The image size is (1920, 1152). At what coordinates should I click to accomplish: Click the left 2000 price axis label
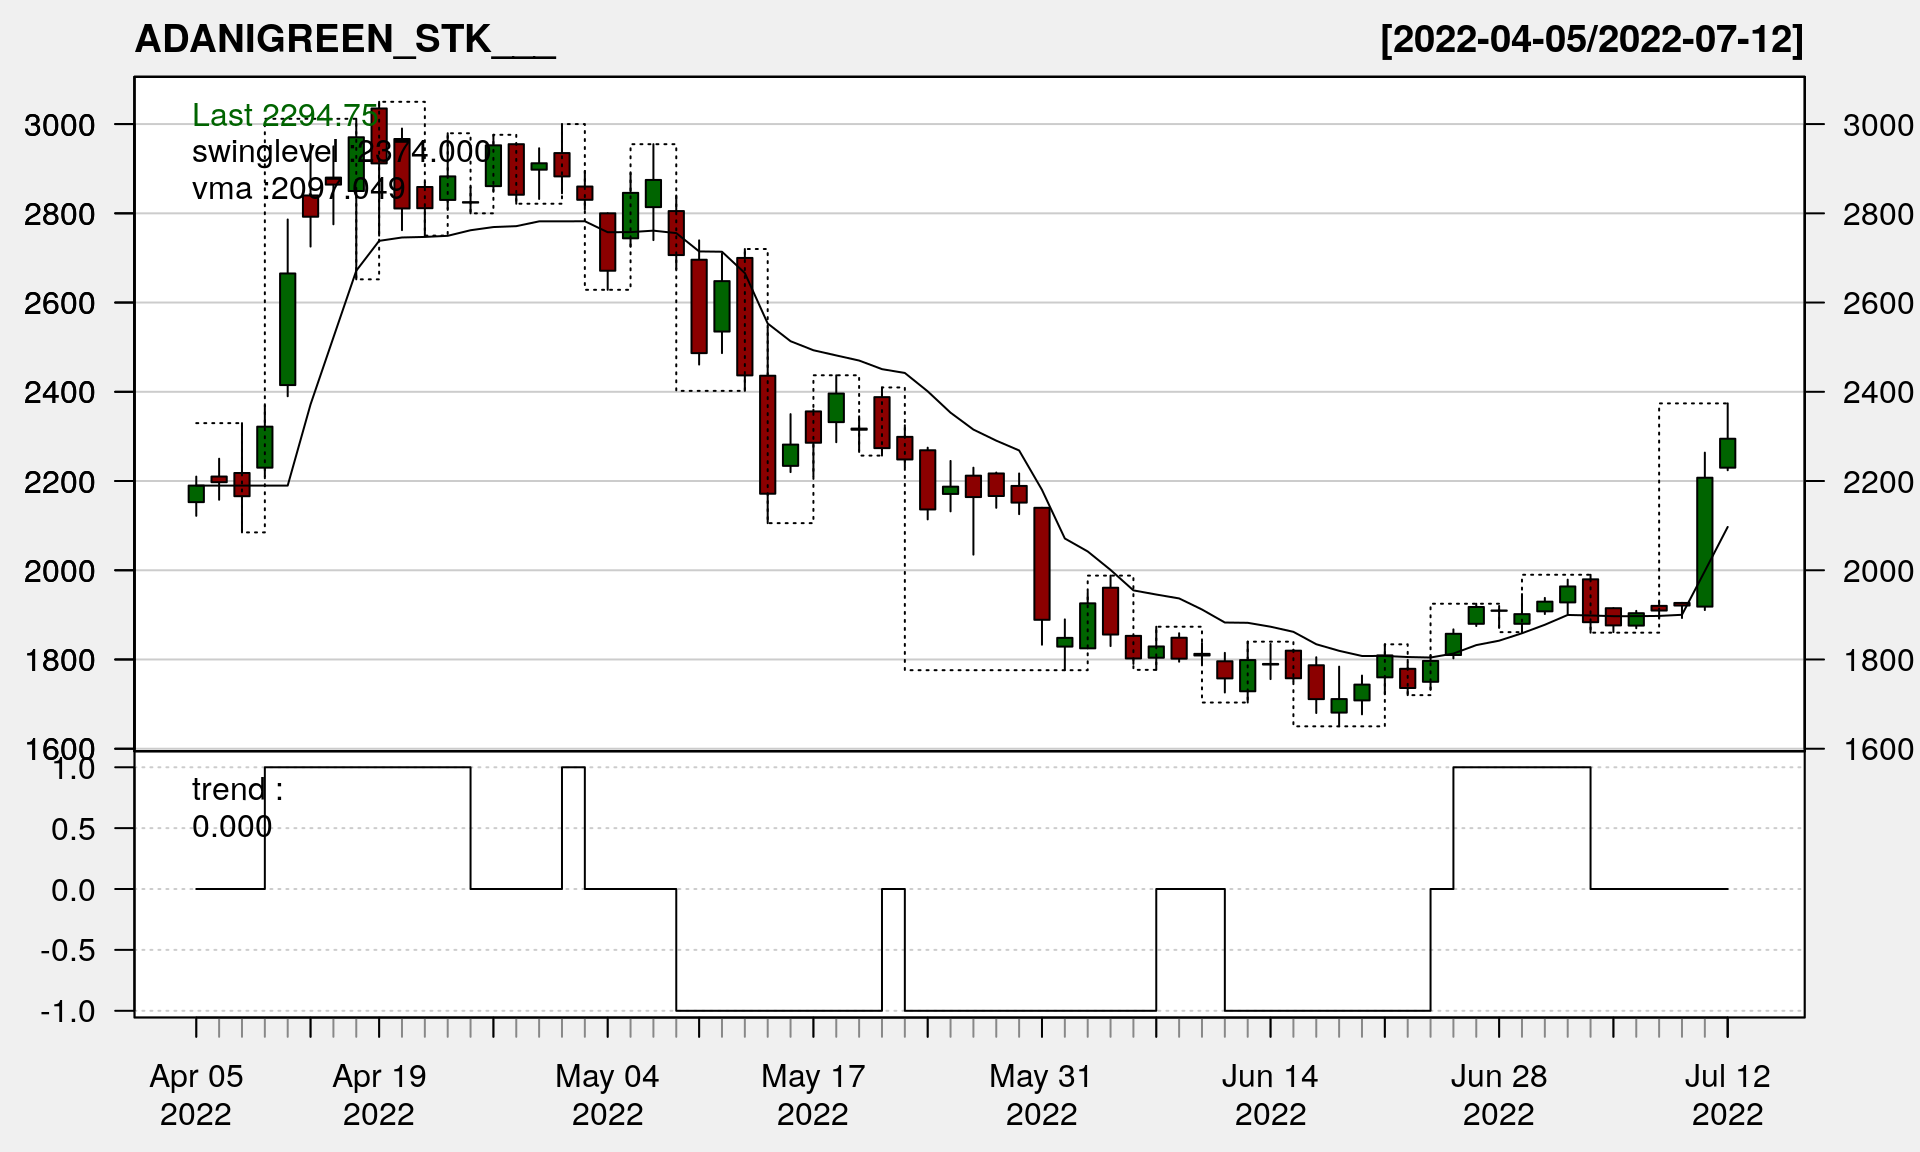click(59, 571)
